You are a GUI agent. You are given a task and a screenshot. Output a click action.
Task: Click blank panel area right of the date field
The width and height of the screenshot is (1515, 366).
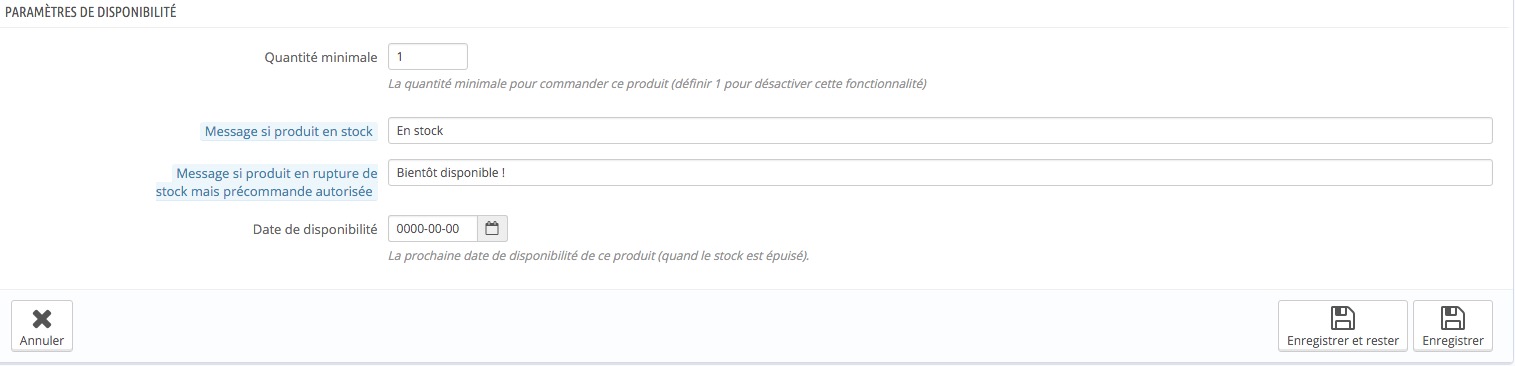coord(1000,228)
